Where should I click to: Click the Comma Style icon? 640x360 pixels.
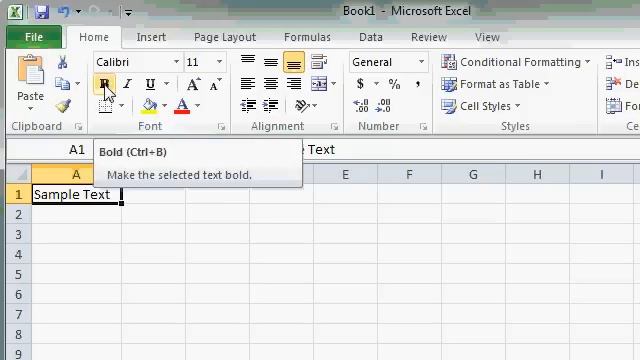(x=418, y=84)
